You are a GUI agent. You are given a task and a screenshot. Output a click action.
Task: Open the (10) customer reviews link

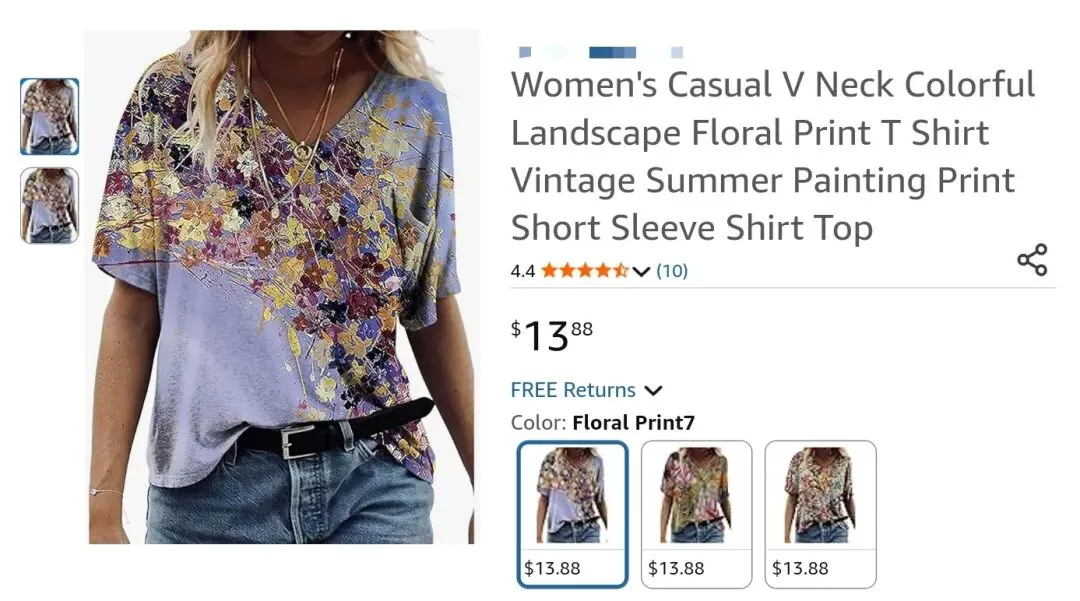click(672, 271)
